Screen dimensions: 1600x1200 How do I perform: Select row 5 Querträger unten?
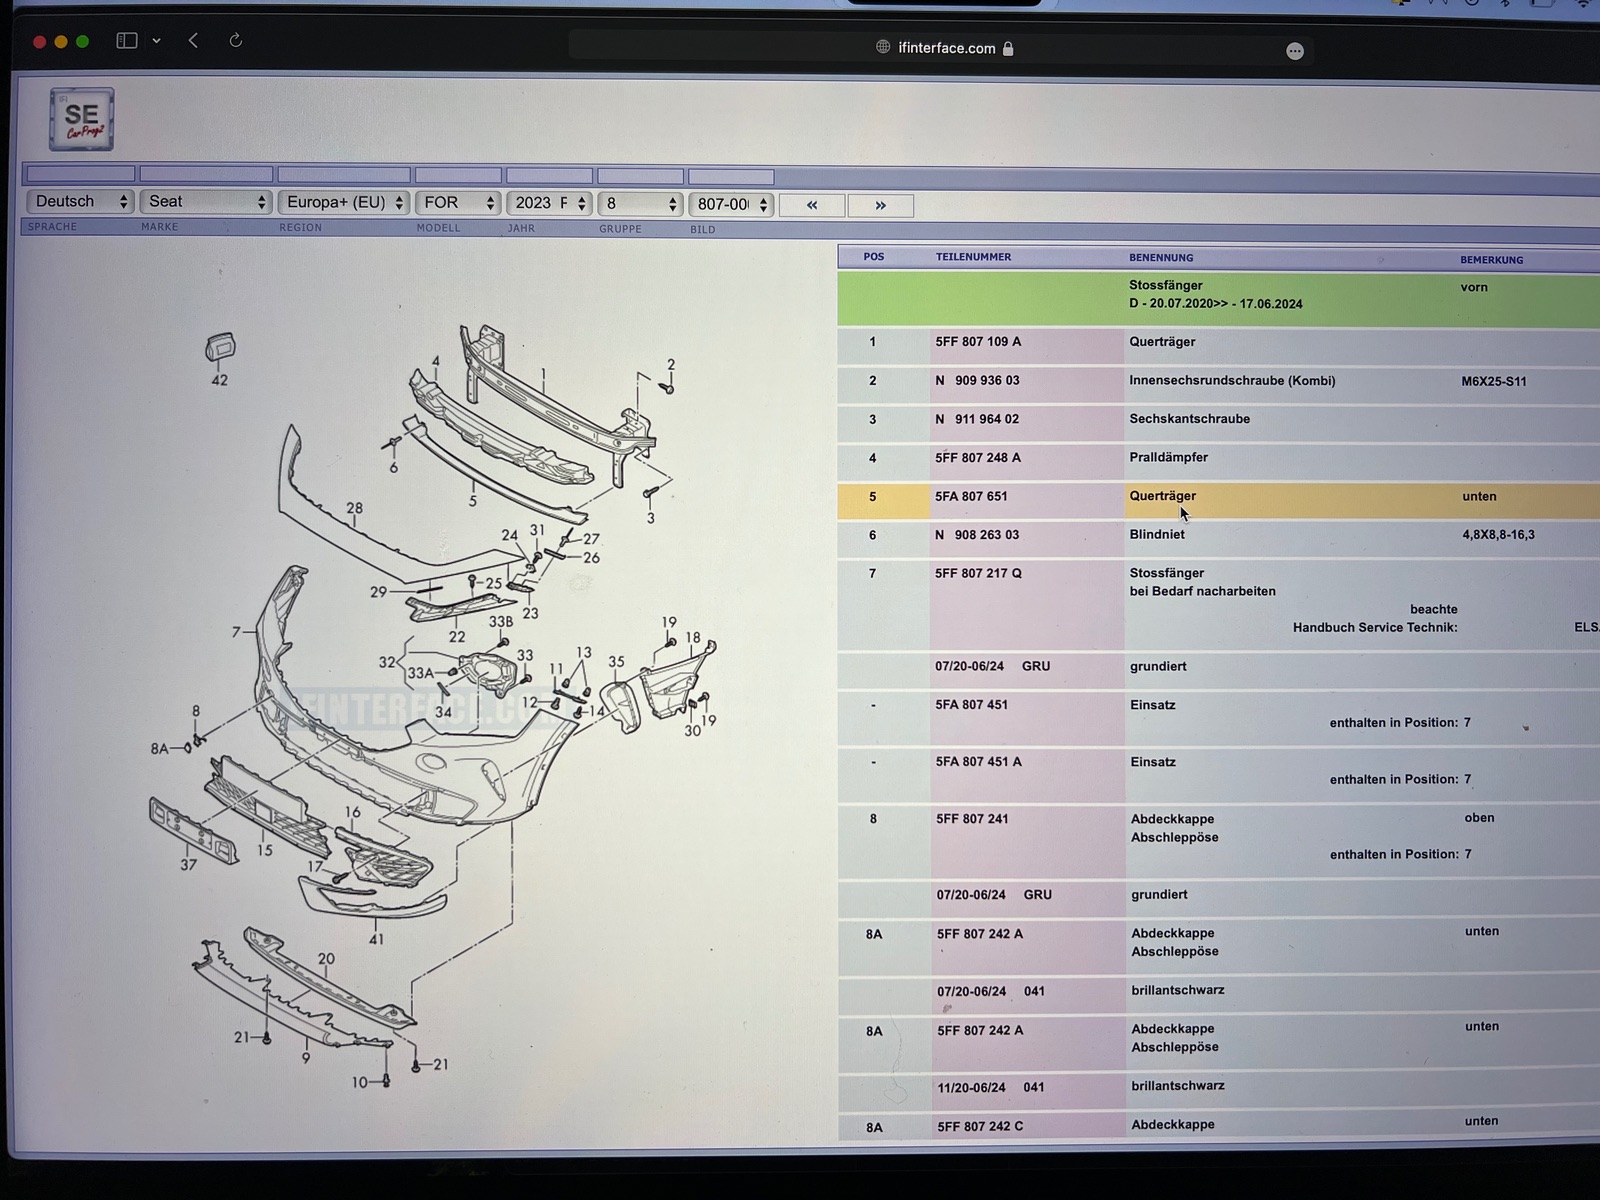(x=1162, y=496)
